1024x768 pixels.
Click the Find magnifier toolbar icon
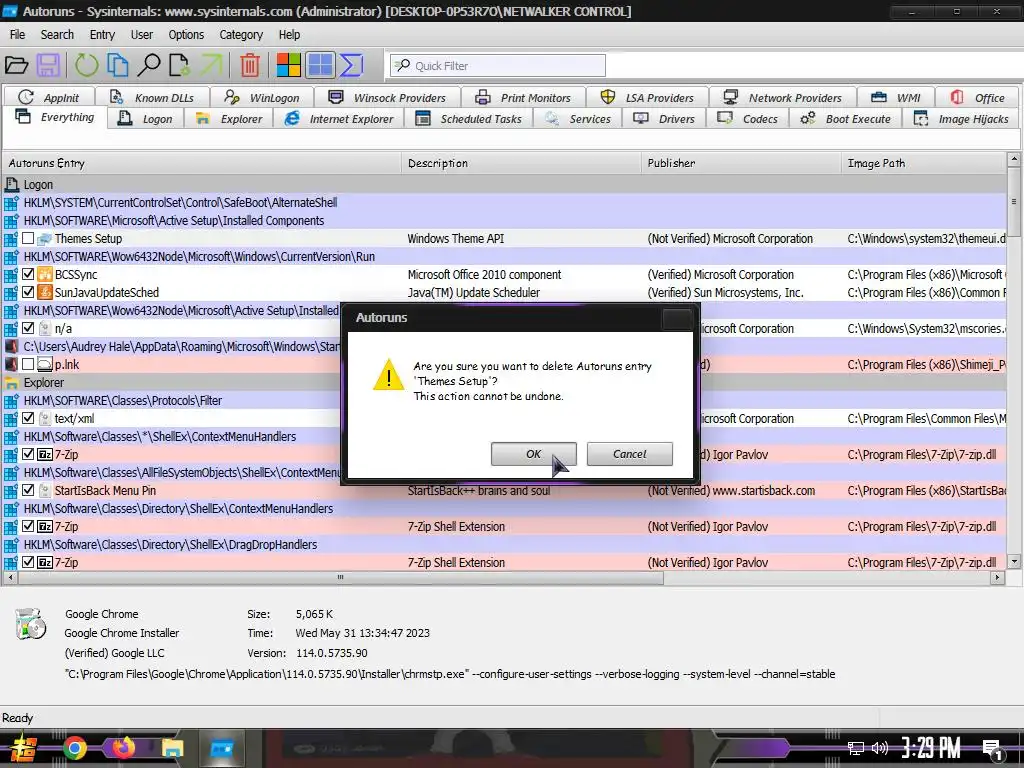[x=149, y=65]
